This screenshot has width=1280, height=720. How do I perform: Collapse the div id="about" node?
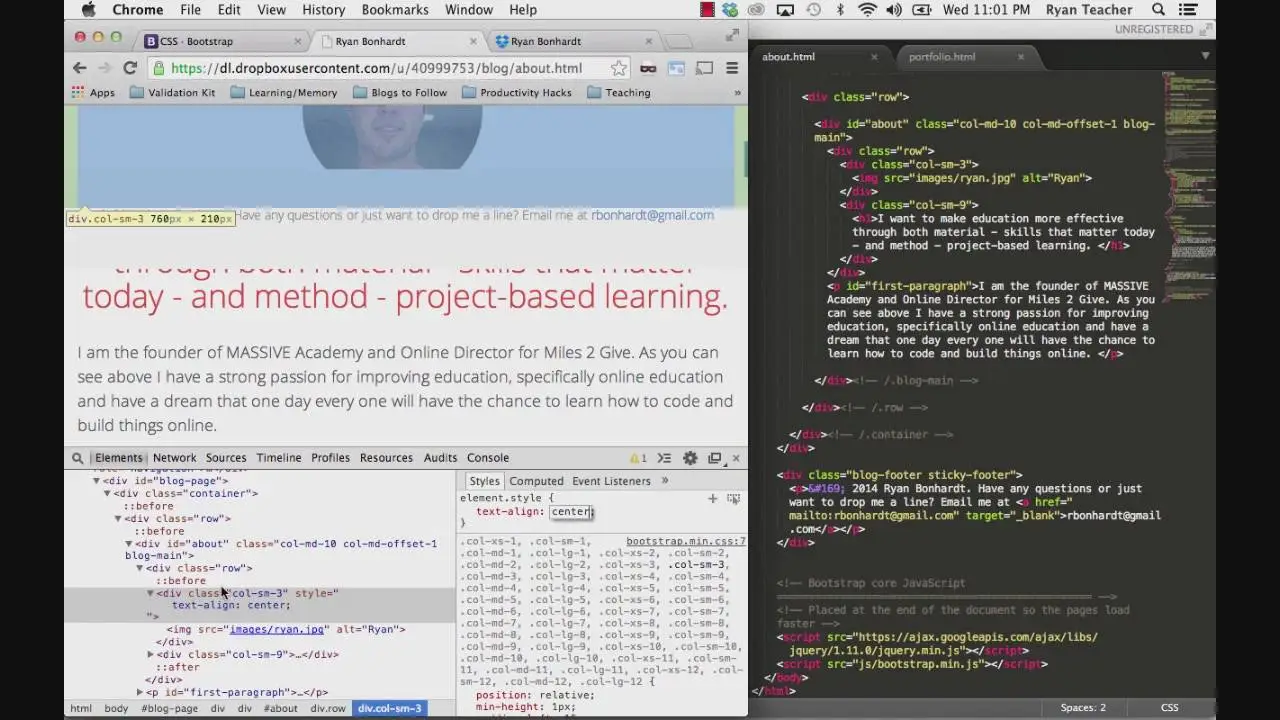[x=128, y=544]
